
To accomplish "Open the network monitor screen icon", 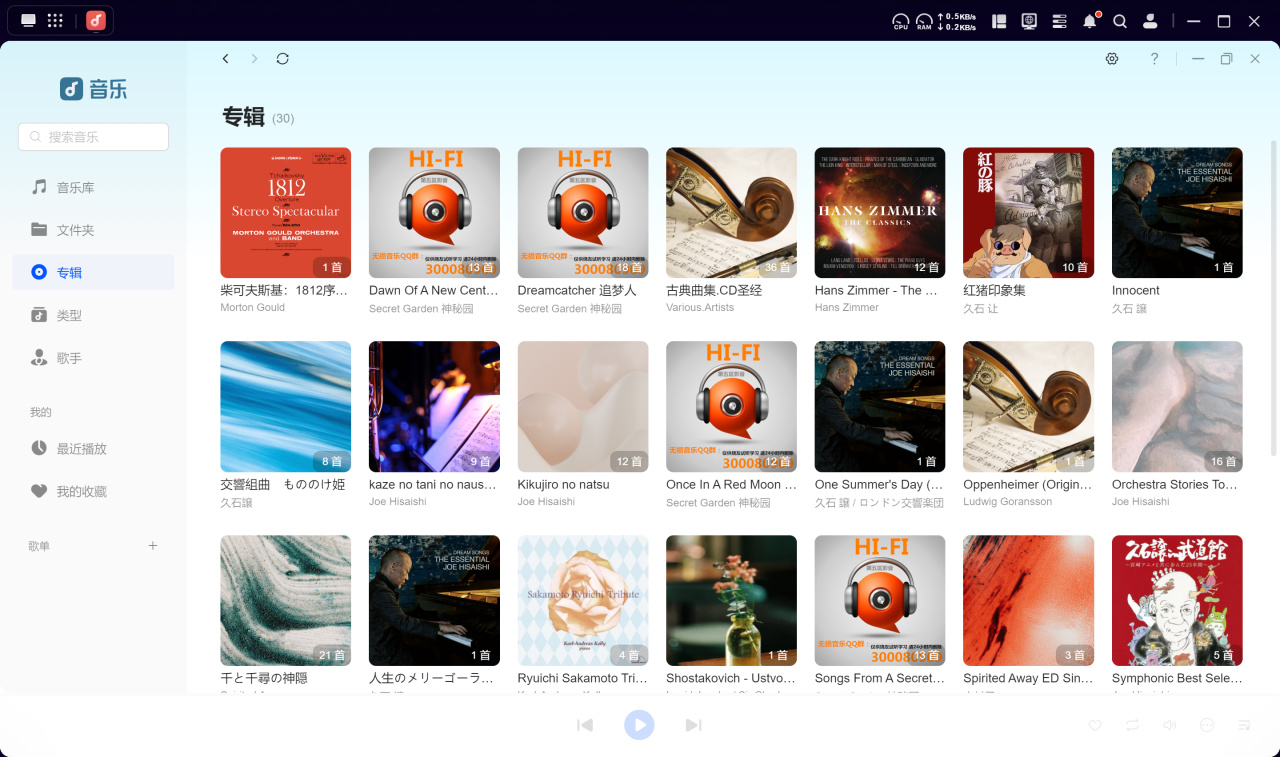I will click(1029, 21).
